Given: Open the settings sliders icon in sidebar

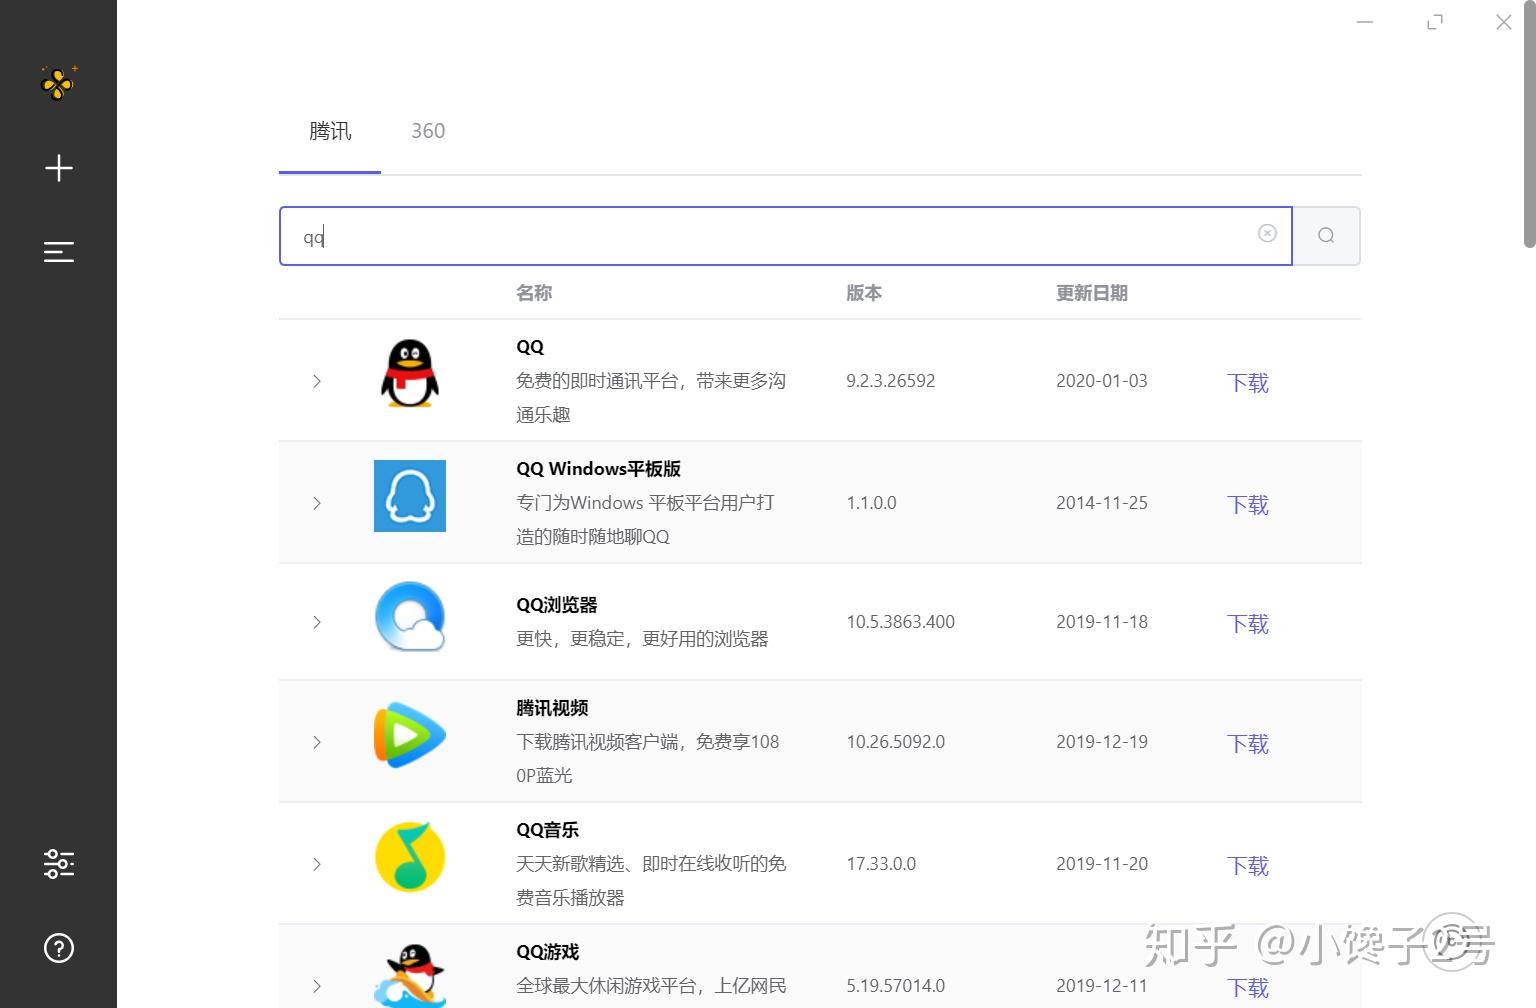Looking at the screenshot, I should [x=59, y=863].
